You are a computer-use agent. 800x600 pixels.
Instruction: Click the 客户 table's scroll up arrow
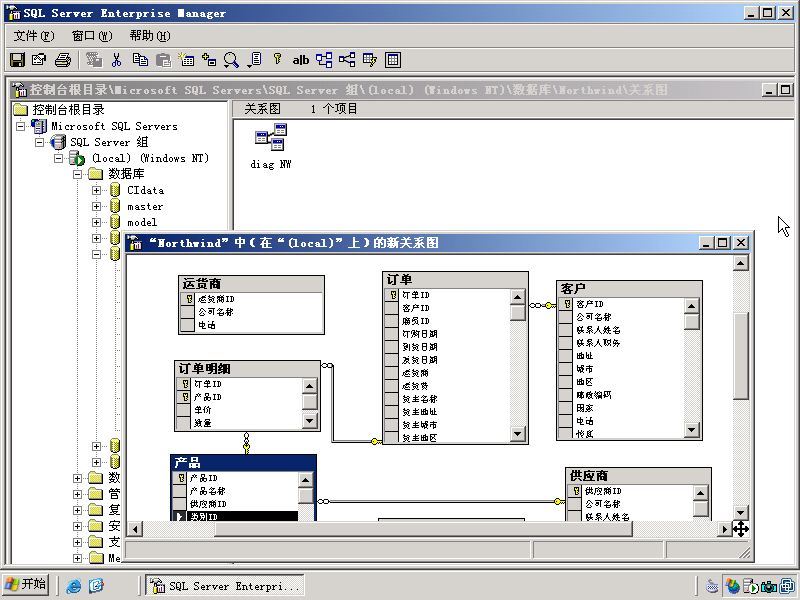(x=691, y=306)
